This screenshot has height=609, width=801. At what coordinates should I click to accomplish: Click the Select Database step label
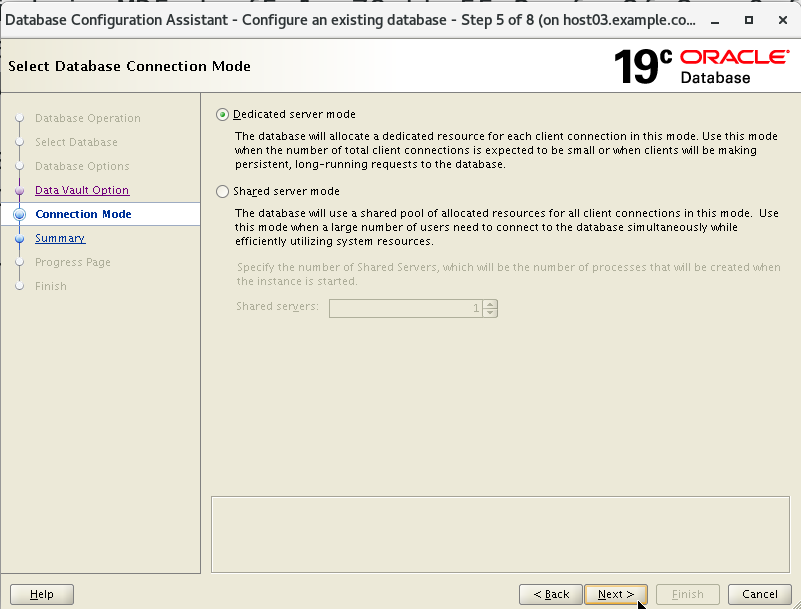click(76, 142)
